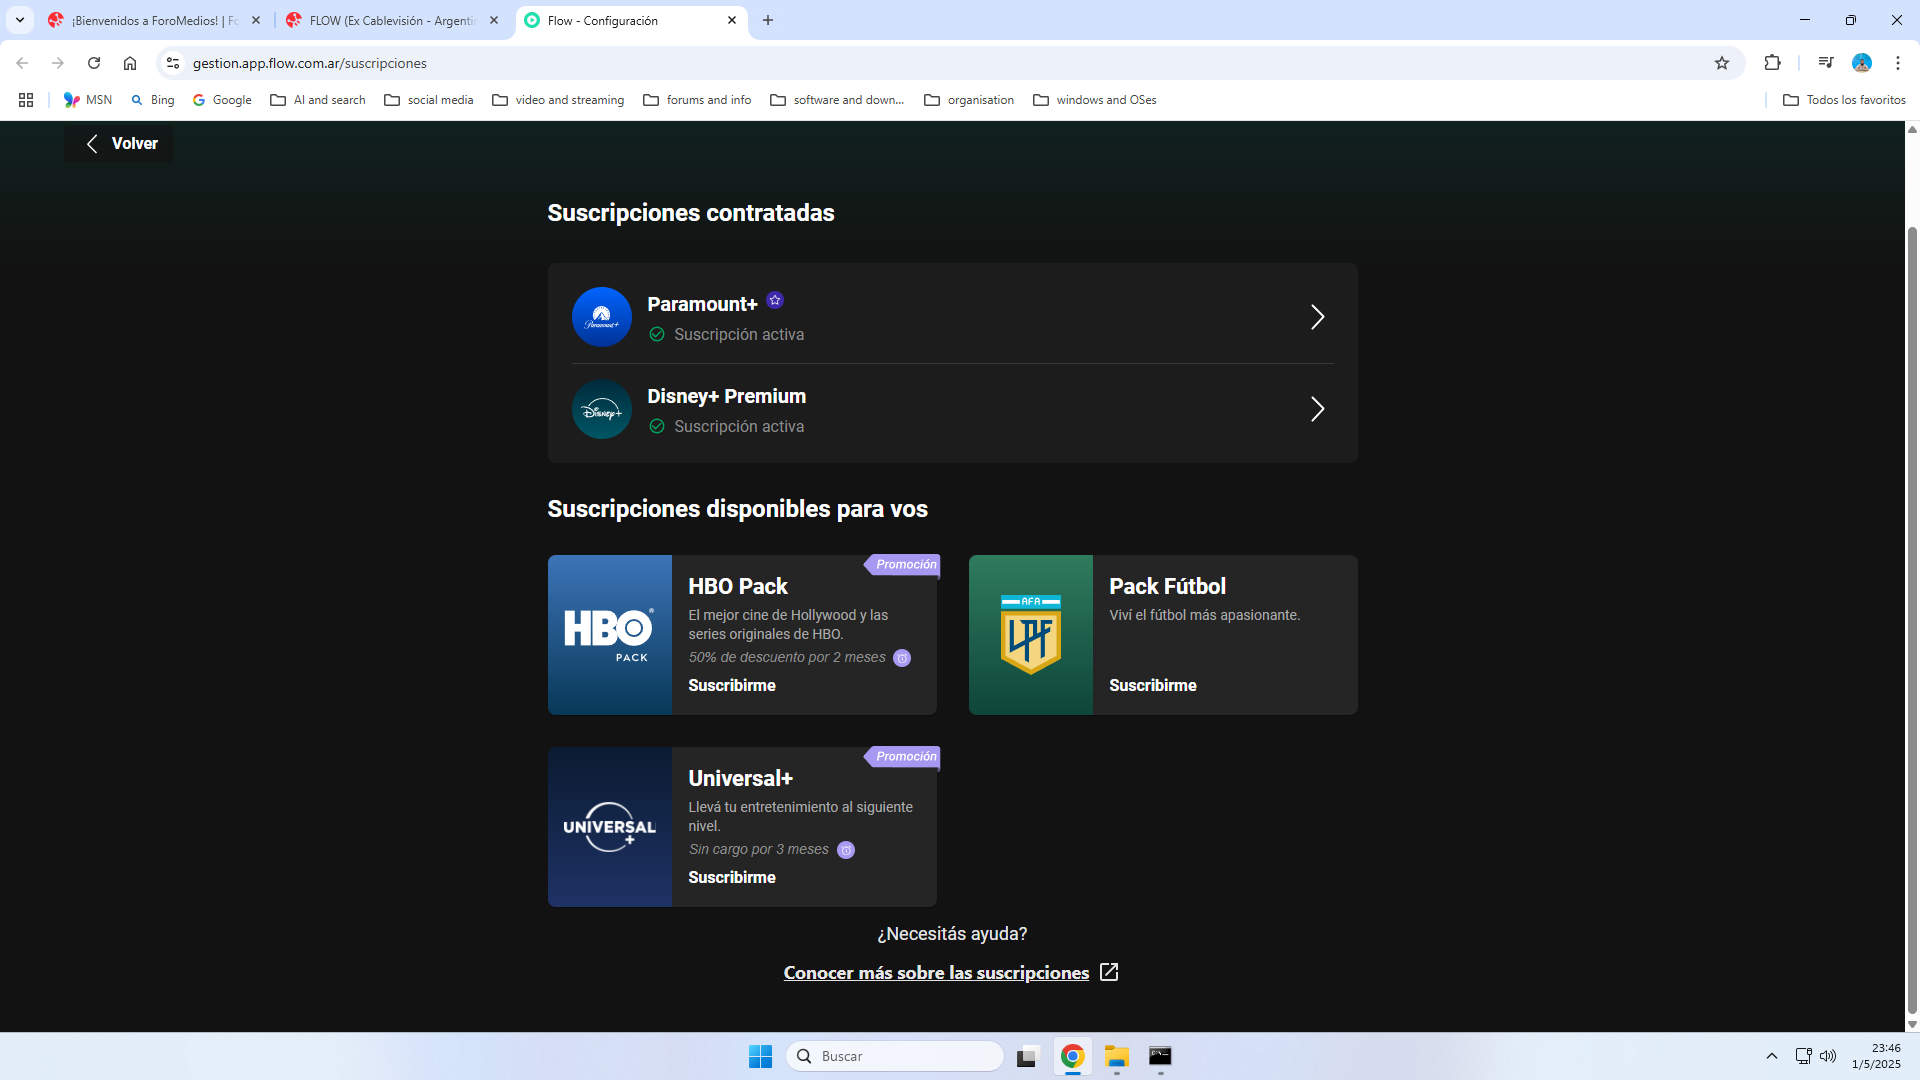Viewport: 1920px width, 1080px height.
Task: Go to the browser home page
Action: point(130,63)
